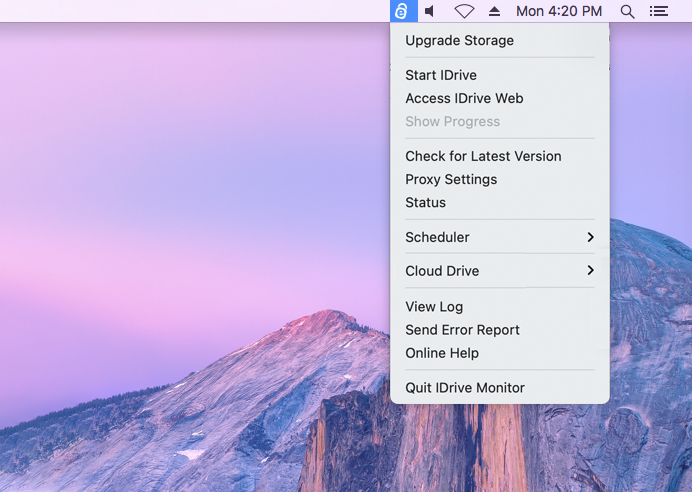Open Spotlight search magnifier icon
This screenshot has height=492, width=692.
tap(627, 11)
